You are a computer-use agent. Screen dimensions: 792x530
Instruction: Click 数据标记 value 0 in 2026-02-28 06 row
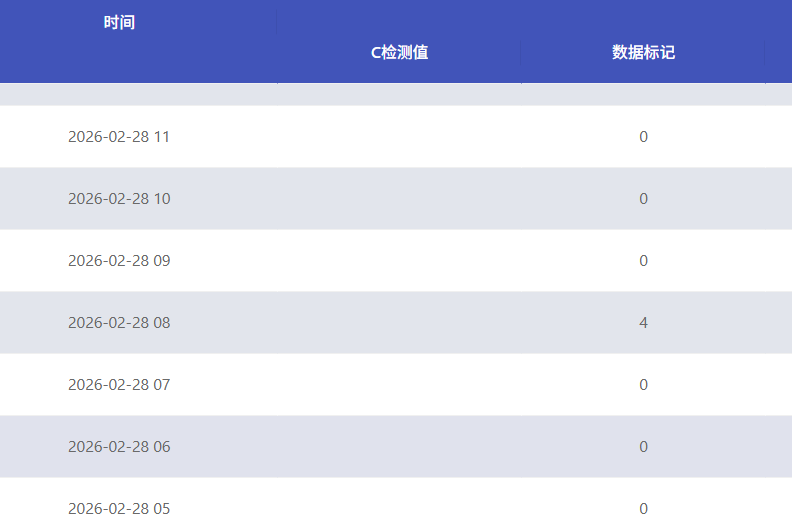click(x=643, y=447)
